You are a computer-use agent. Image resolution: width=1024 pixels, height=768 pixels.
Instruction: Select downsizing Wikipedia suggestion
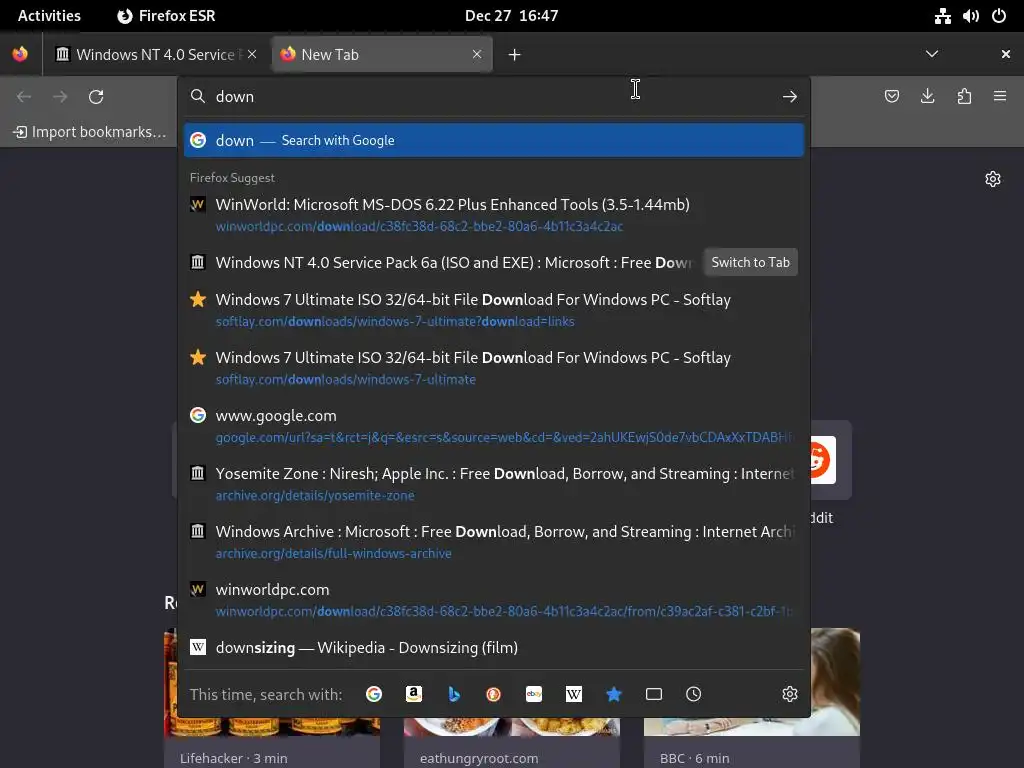(x=494, y=648)
